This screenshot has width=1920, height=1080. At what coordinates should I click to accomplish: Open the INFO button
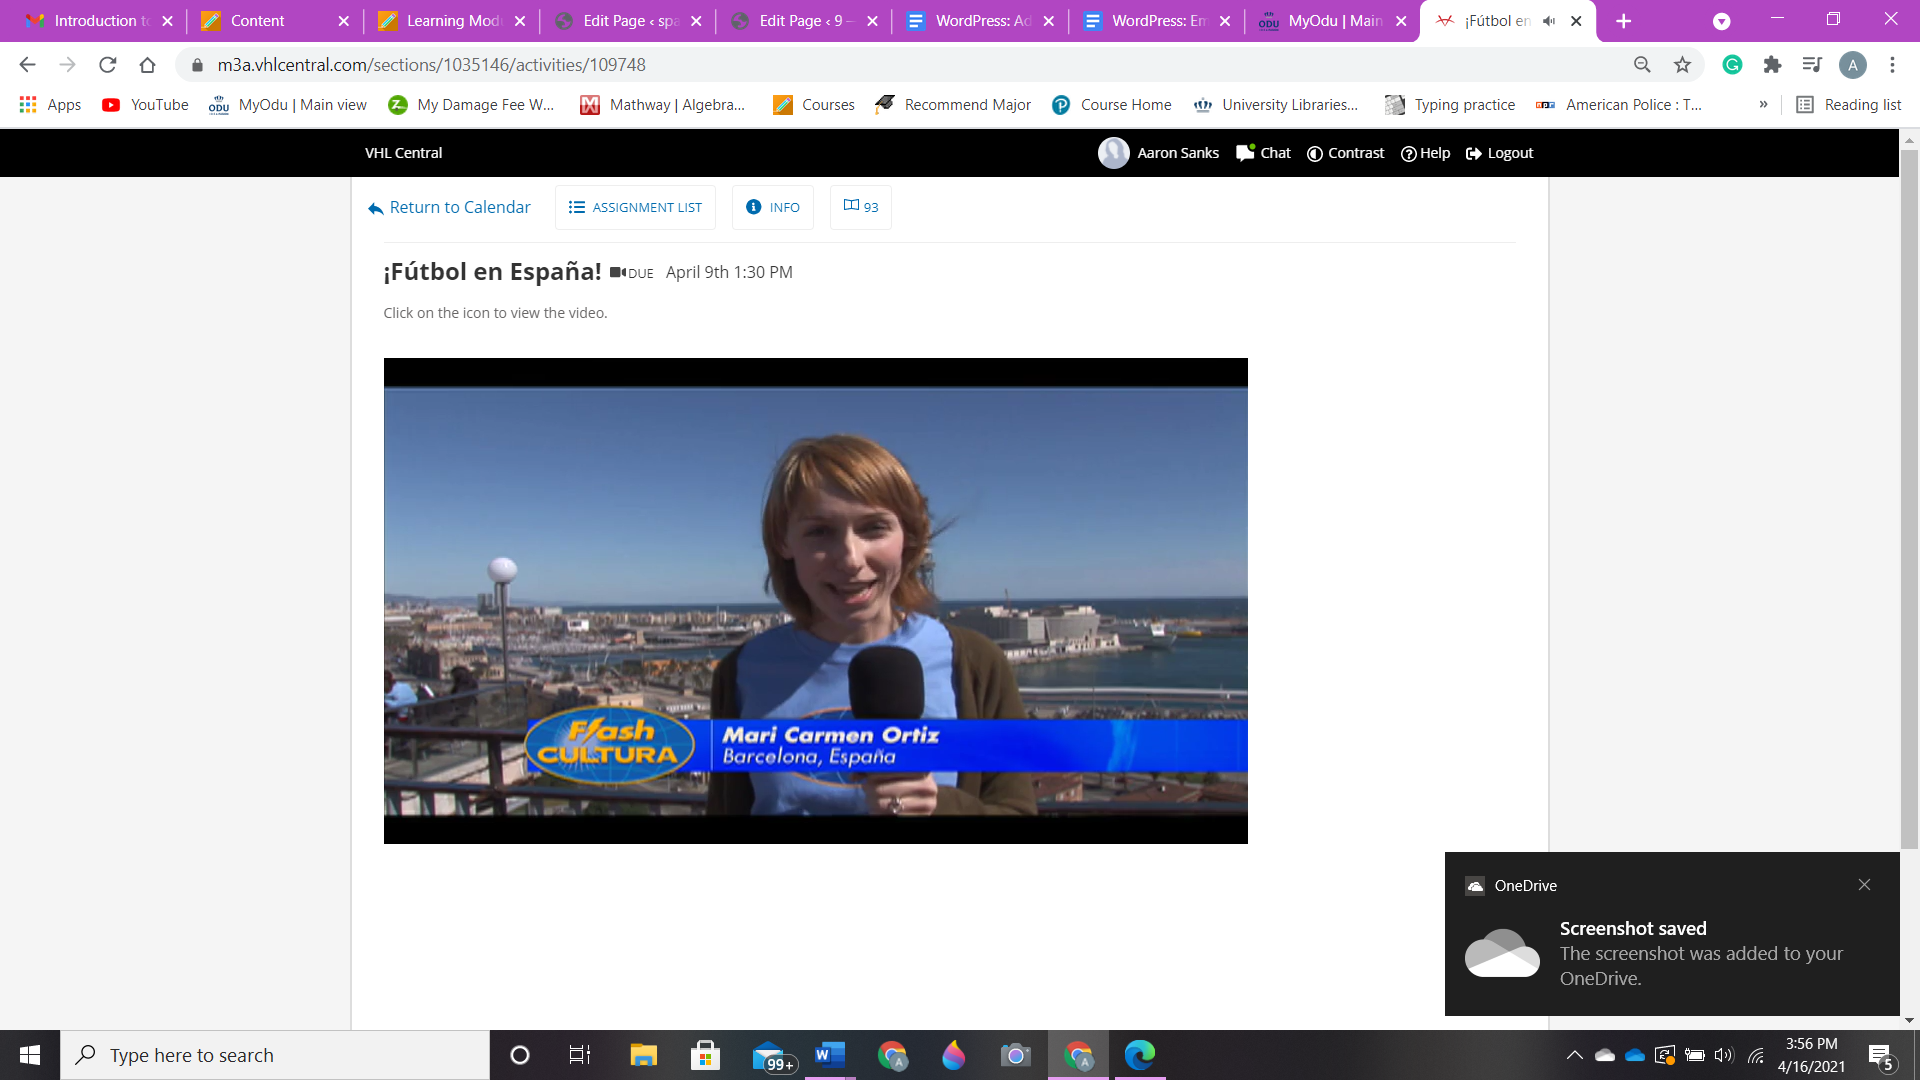point(772,207)
